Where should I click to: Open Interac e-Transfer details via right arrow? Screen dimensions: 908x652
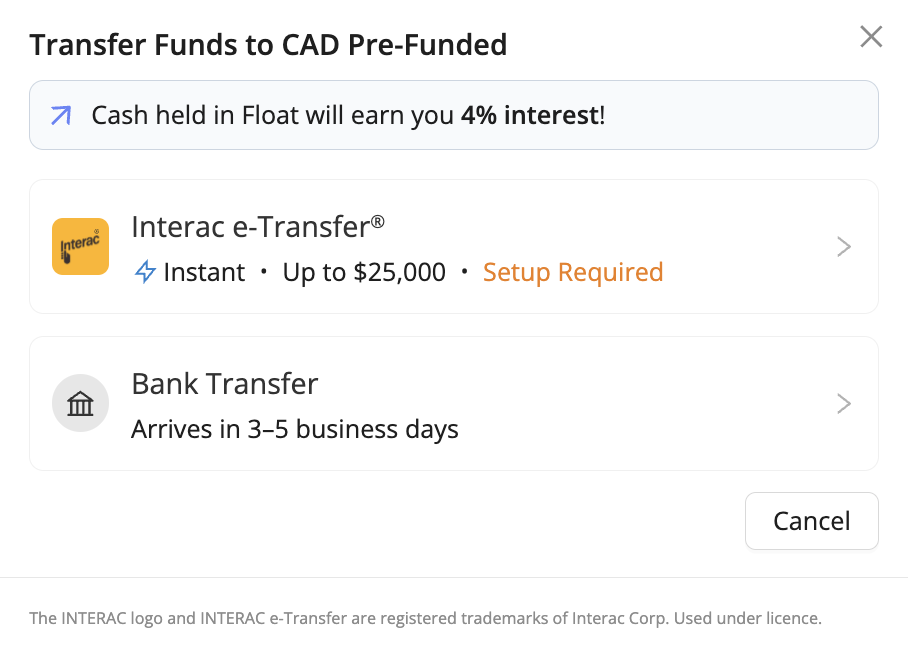843,246
